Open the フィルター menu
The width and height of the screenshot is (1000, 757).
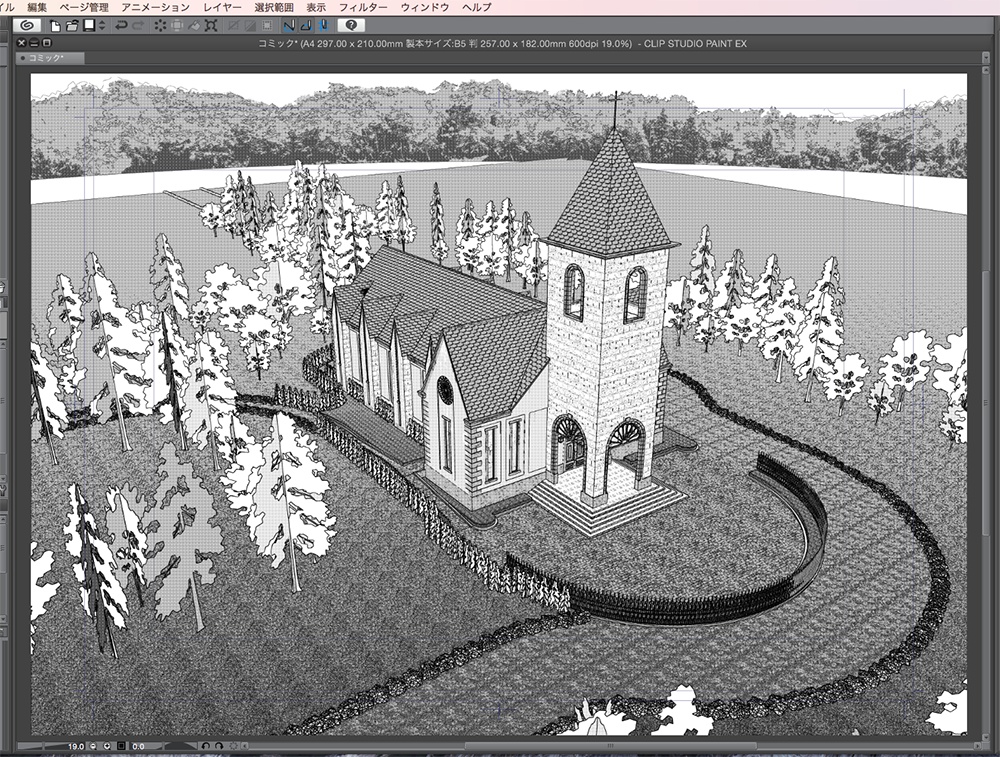point(363,7)
